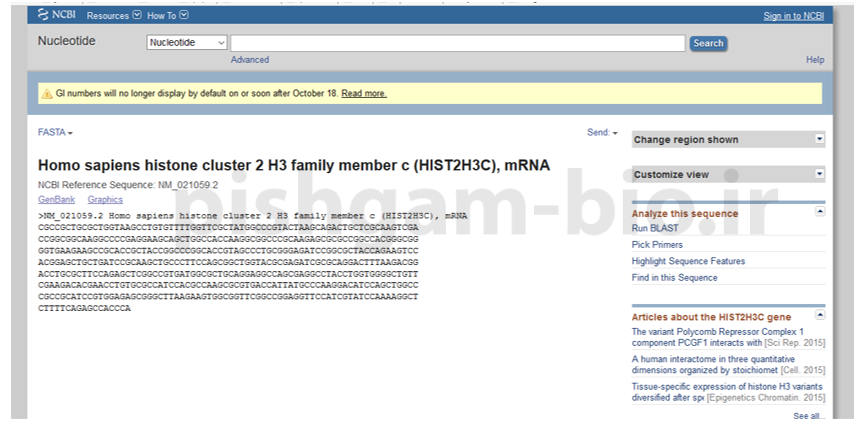Image resolution: width=860 pixels, height=423 pixels.
Task: Click the Pick Primers link
Action: pyautogui.click(x=655, y=244)
